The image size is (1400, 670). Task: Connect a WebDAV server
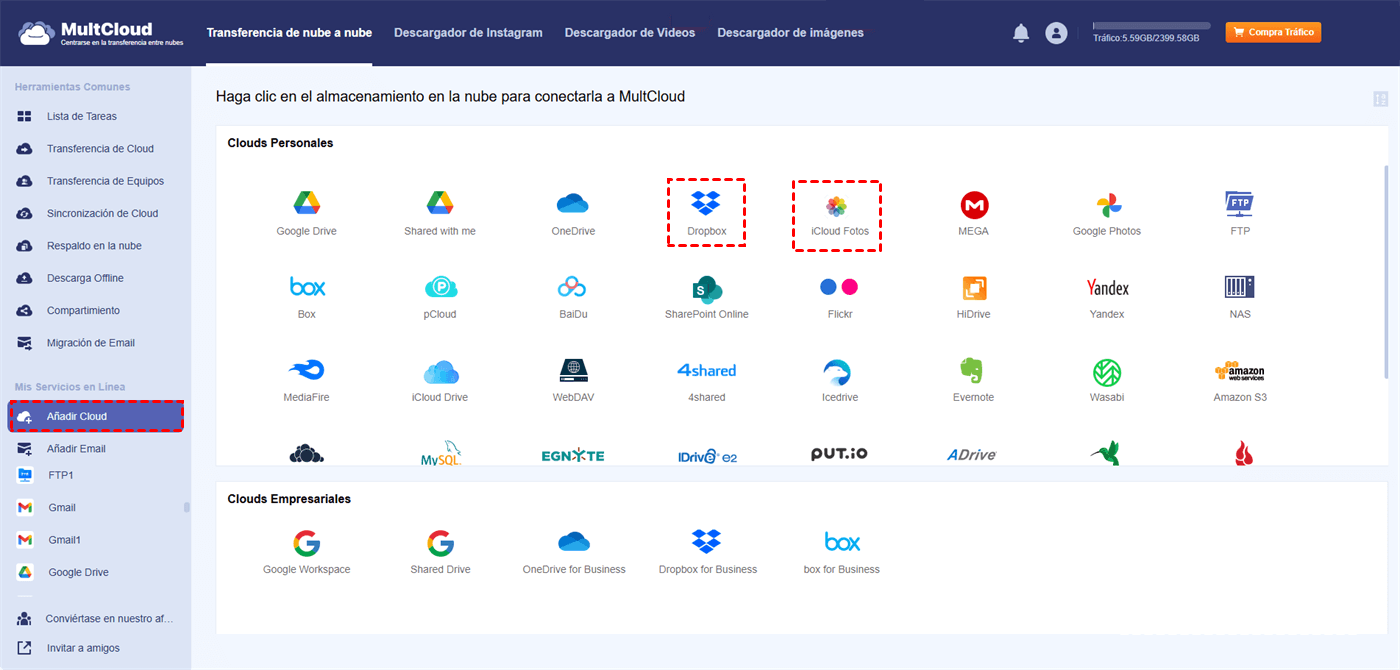click(x=573, y=371)
